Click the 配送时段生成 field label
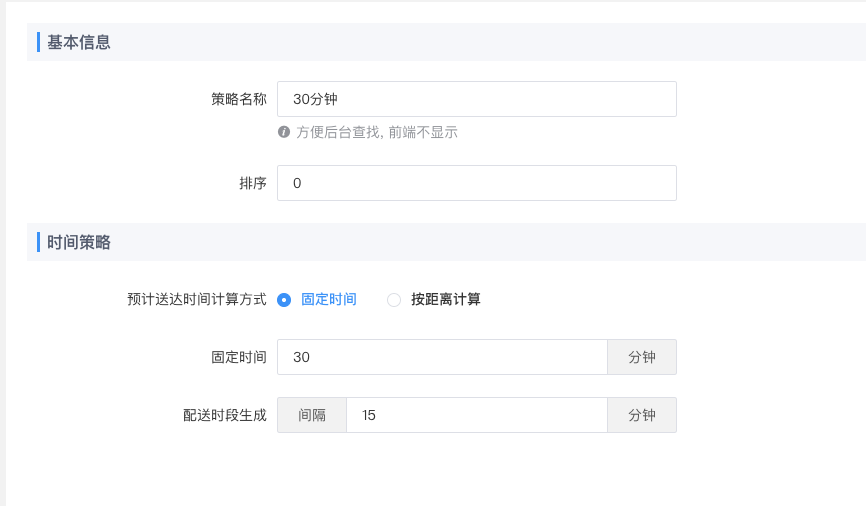Viewport: 866px width, 506px height. click(224, 415)
